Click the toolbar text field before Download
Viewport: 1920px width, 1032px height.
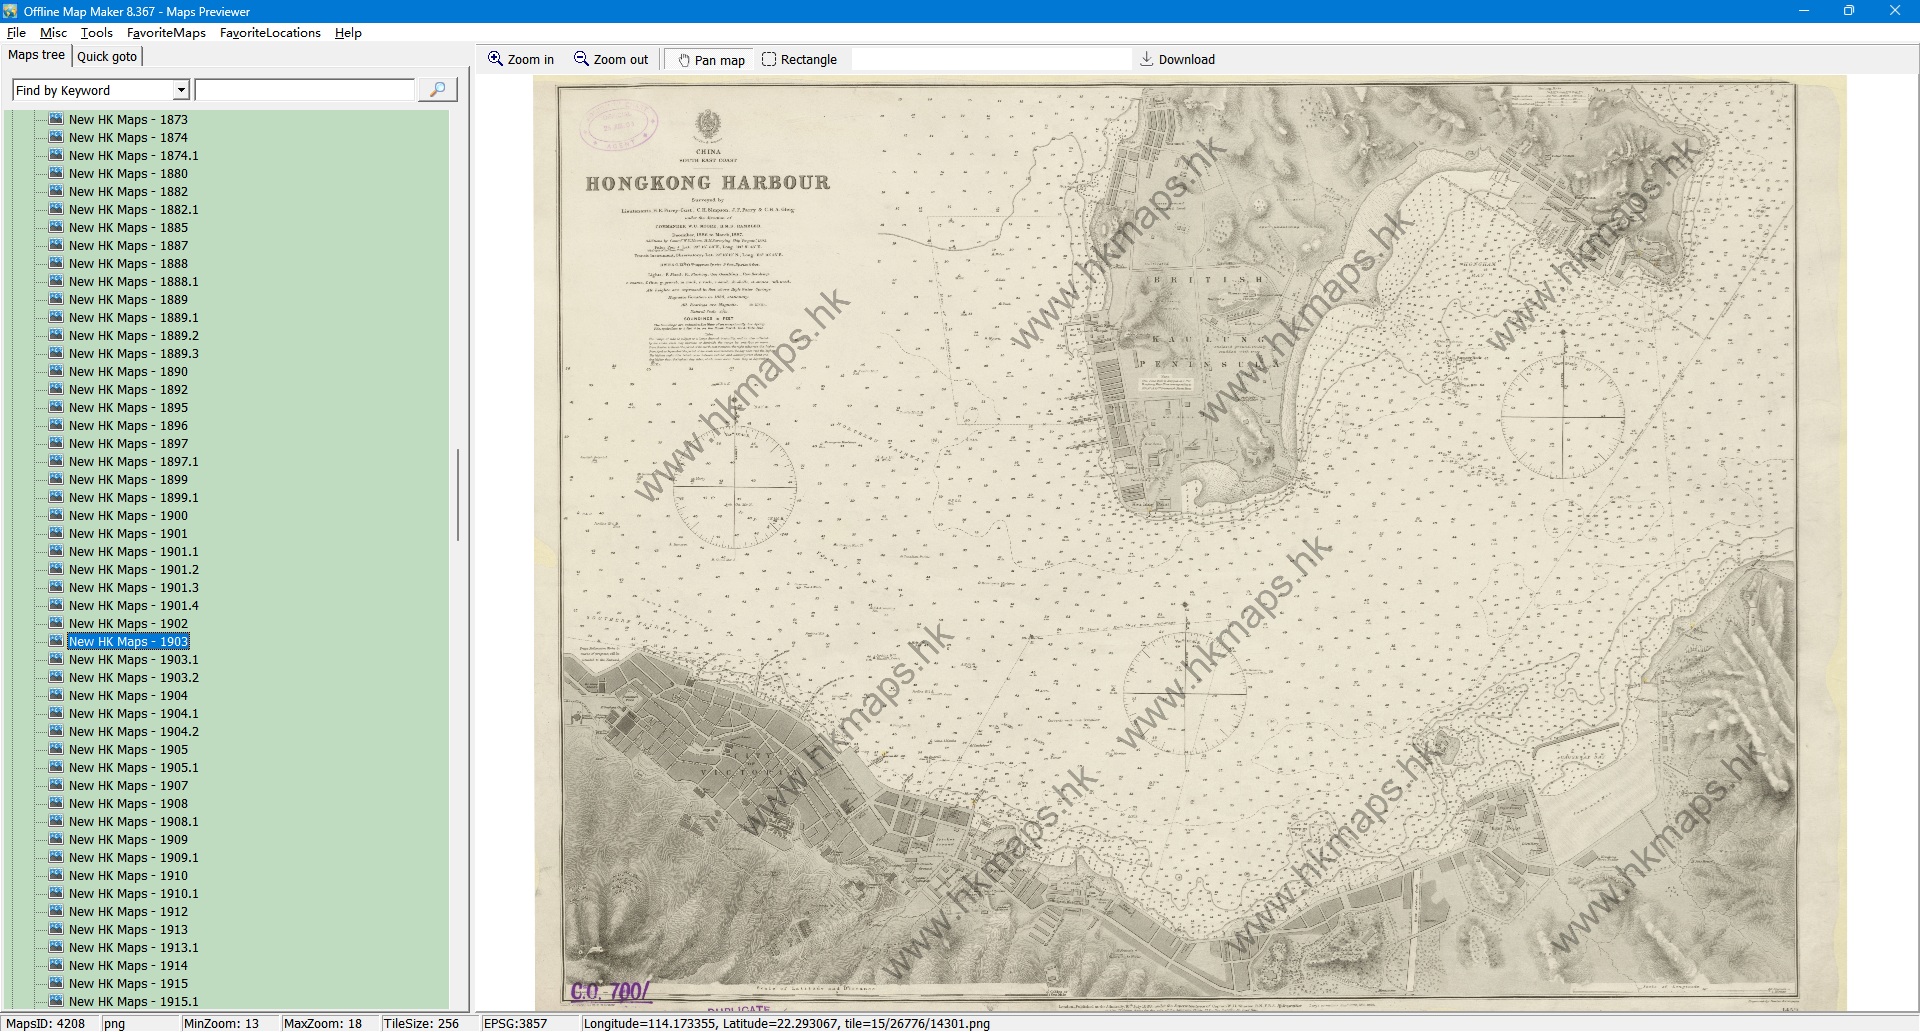coord(990,60)
